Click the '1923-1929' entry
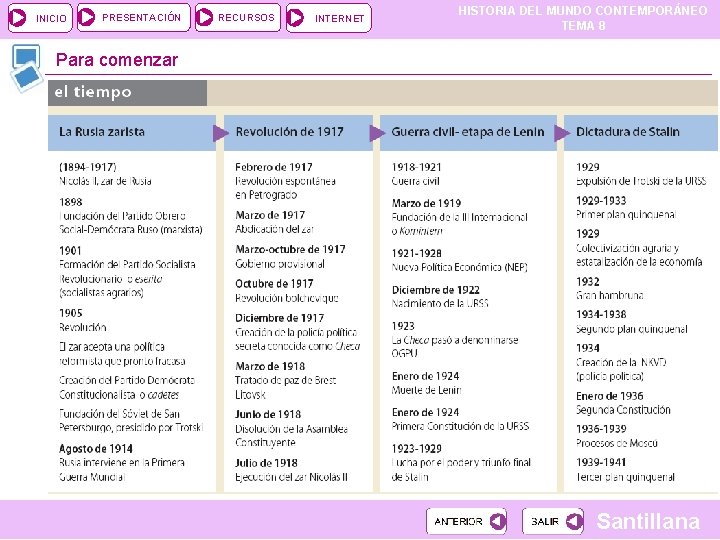The height and width of the screenshot is (540, 720). pos(416,448)
